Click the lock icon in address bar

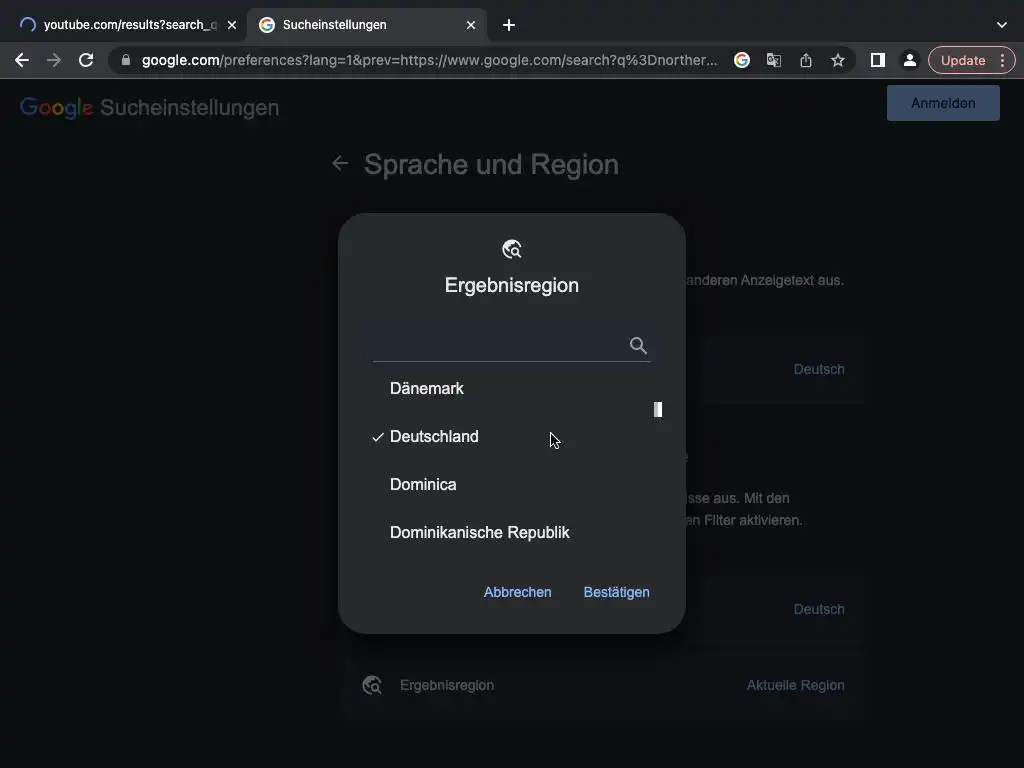126,60
